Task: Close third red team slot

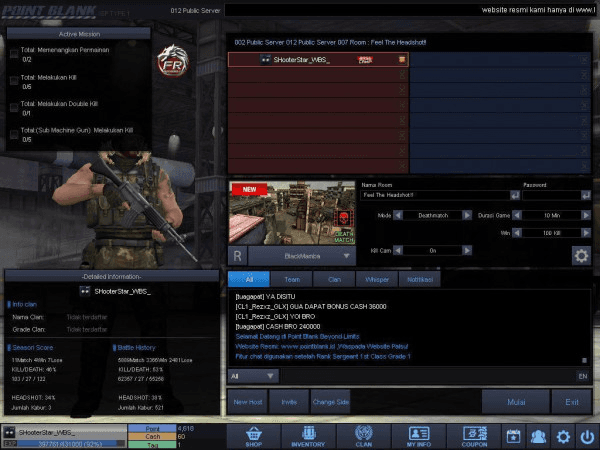Action: pos(402,90)
